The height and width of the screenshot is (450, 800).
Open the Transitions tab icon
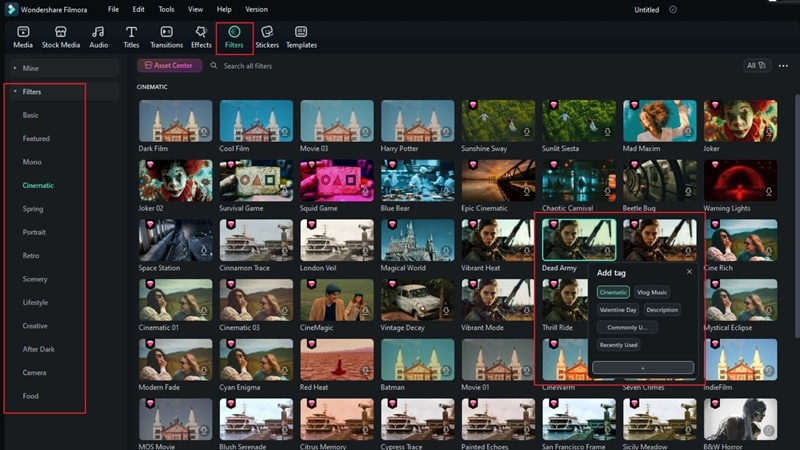tap(166, 32)
